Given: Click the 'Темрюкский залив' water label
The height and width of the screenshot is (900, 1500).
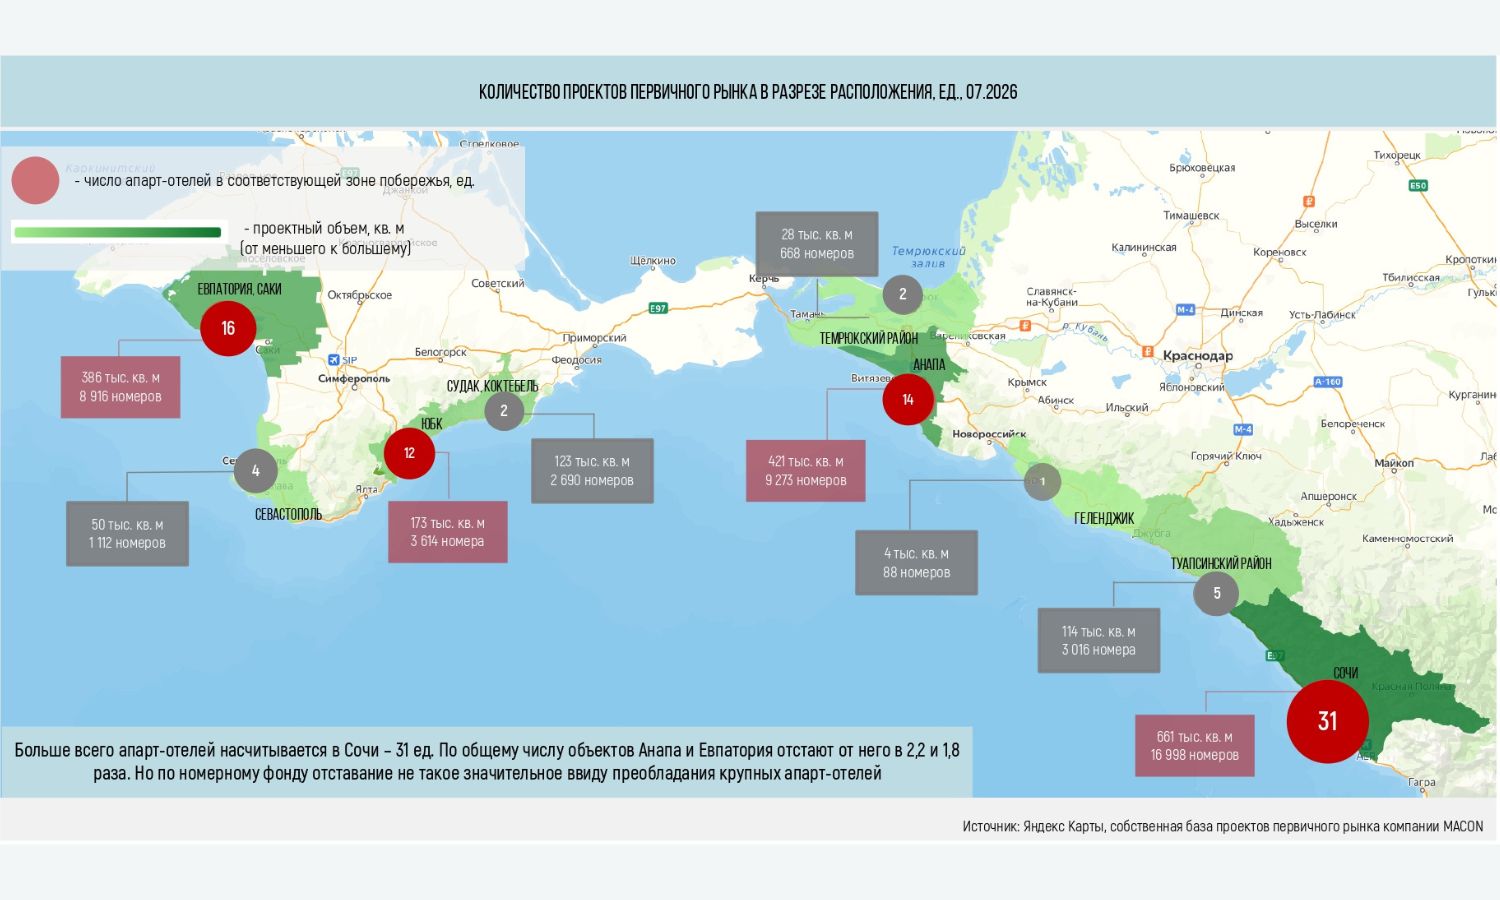Looking at the screenshot, I should click(929, 257).
